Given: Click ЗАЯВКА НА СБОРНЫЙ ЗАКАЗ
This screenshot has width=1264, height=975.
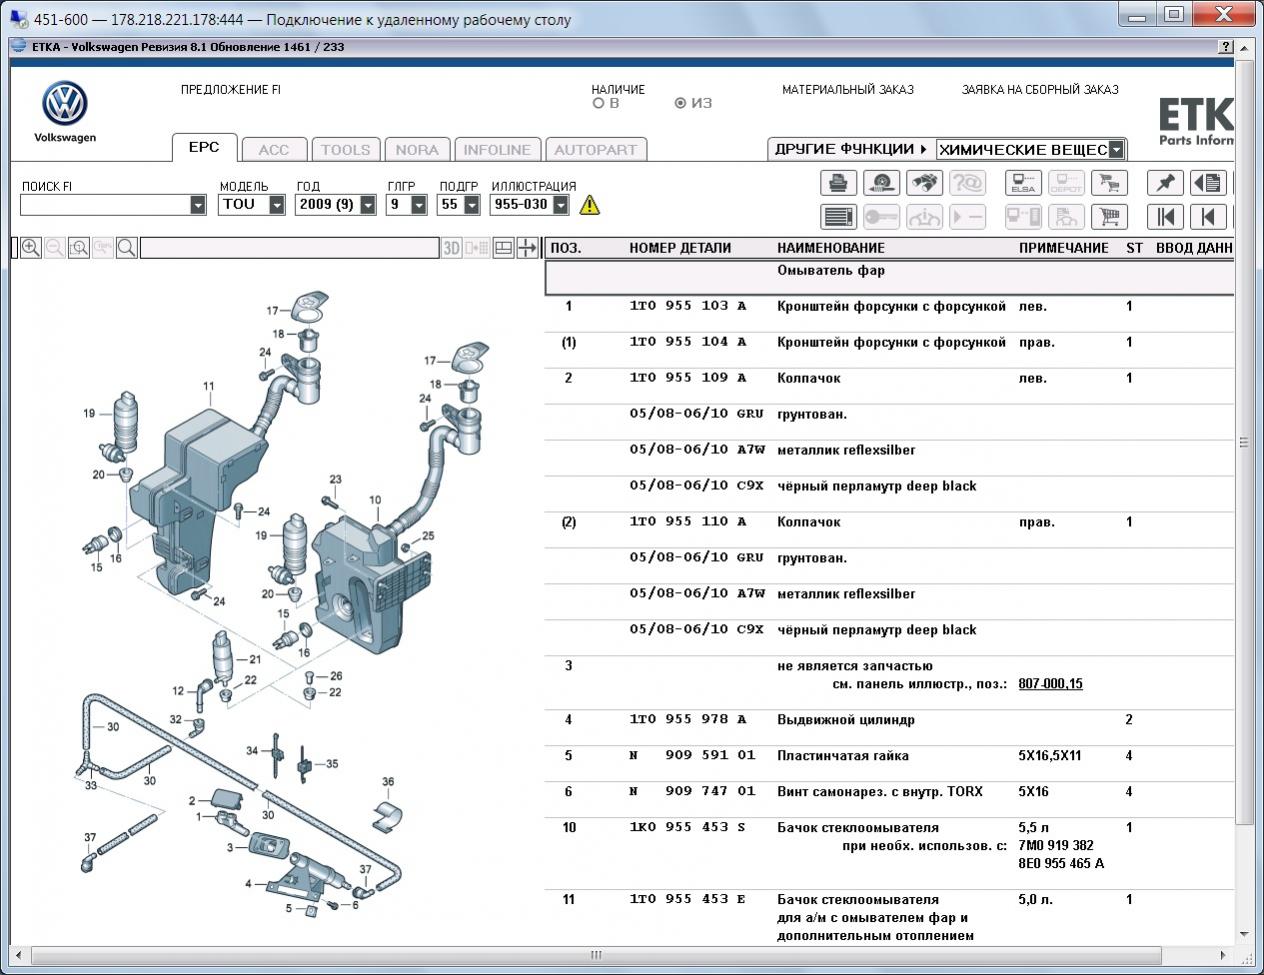Looking at the screenshot, I should pos(1040,89).
